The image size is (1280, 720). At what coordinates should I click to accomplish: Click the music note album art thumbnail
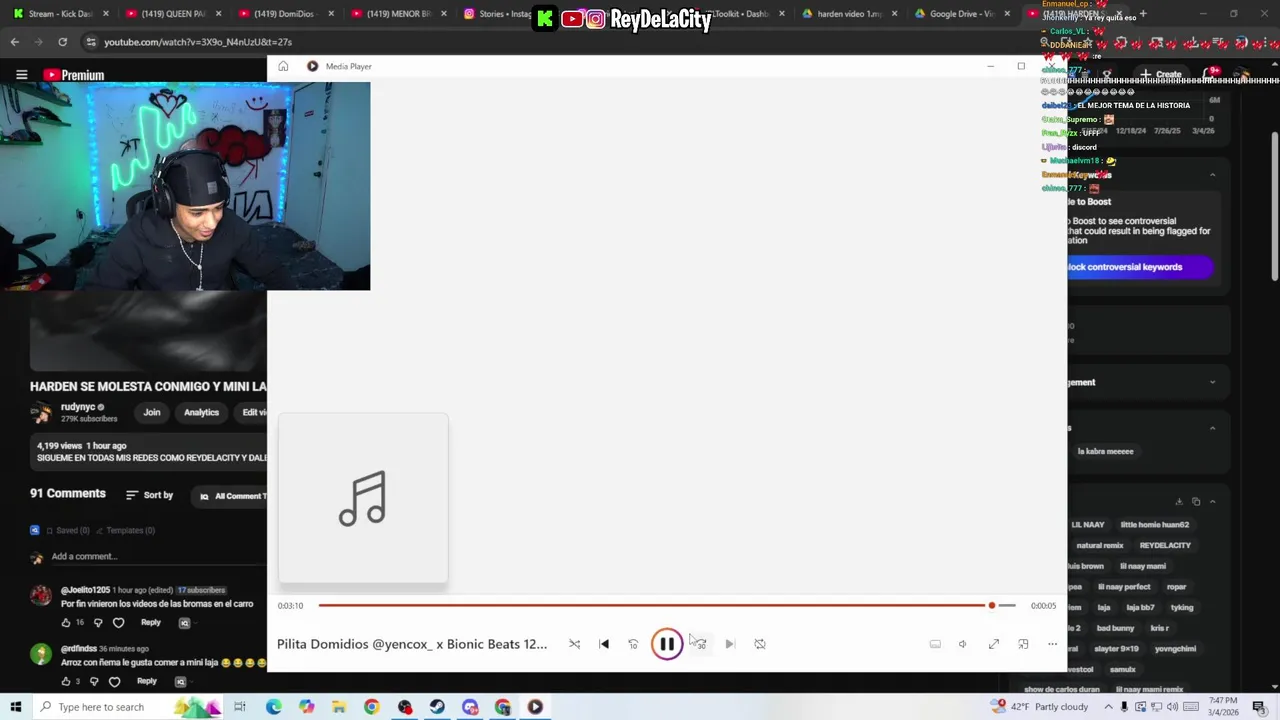coord(363,498)
